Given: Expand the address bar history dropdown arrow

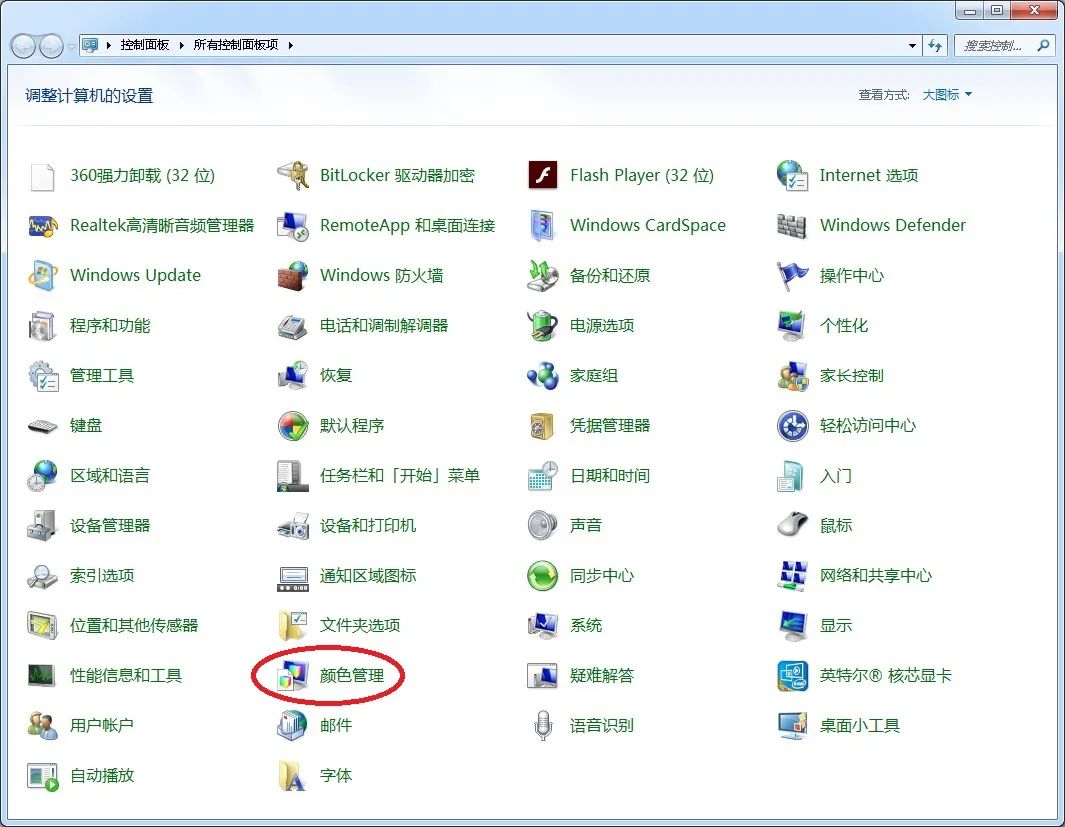Looking at the screenshot, I should (x=912, y=45).
